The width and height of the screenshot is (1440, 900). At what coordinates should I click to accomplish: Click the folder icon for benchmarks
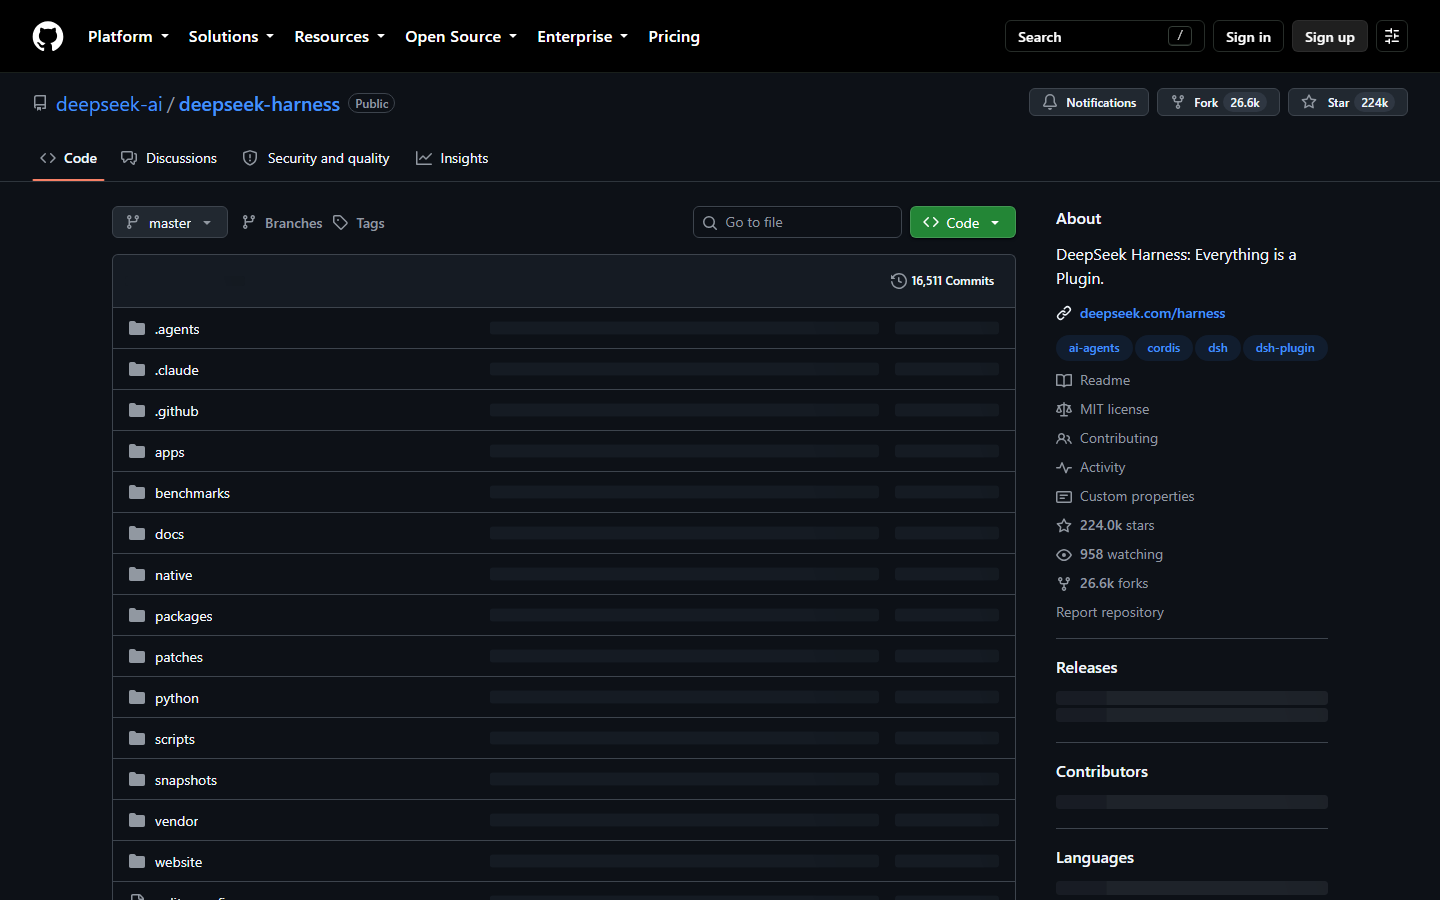[x=137, y=493]
